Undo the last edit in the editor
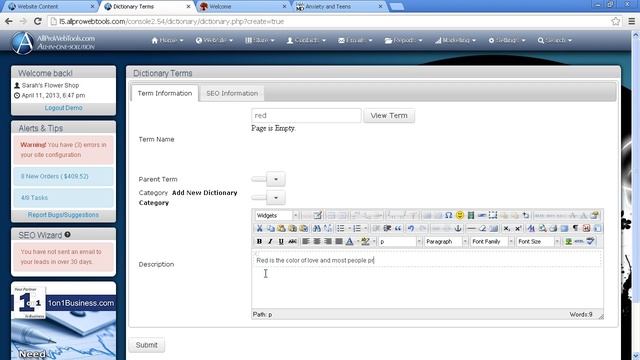The height and width of the screenshot is (360, 640). (x=411, y=228)
